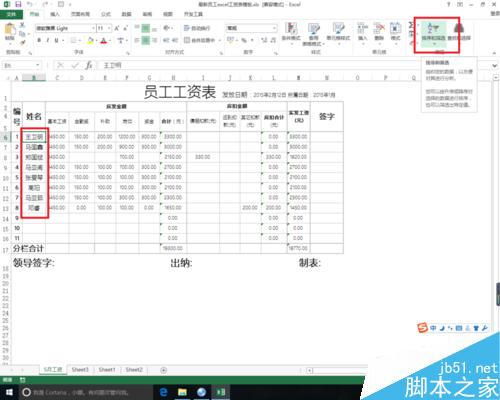Open Format as Table styles

click(x=313, y=34)
